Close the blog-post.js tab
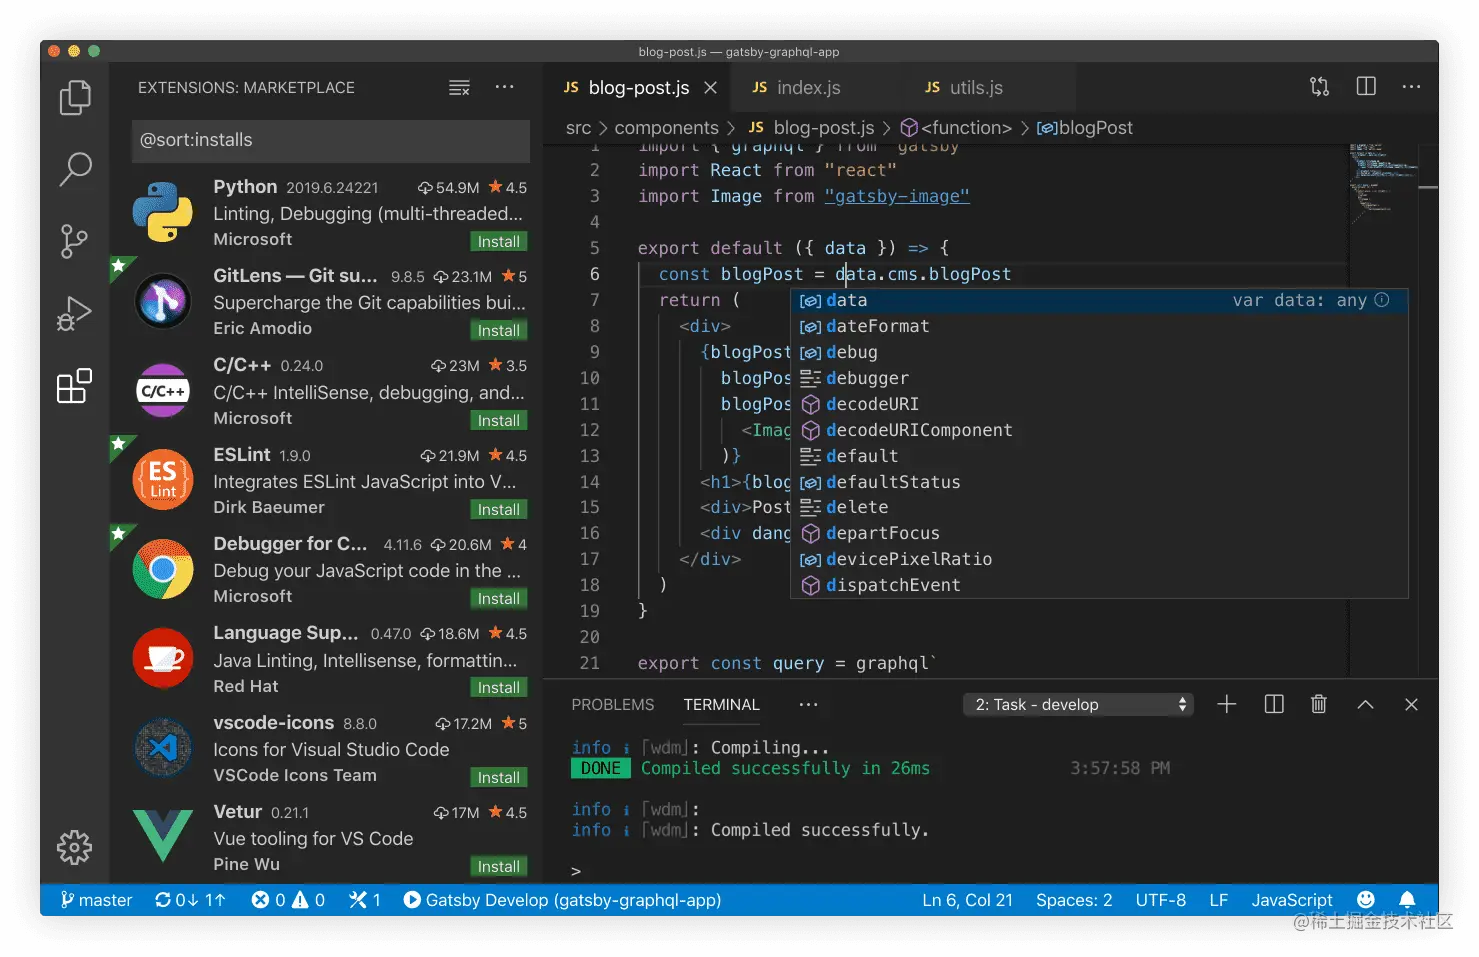 coord(710,88)
